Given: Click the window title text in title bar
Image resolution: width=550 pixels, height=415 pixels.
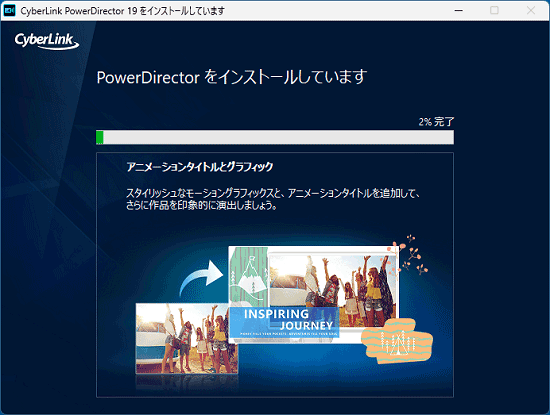Looking at the screenshot, I should pyautogui.click(x=122, y=11).
